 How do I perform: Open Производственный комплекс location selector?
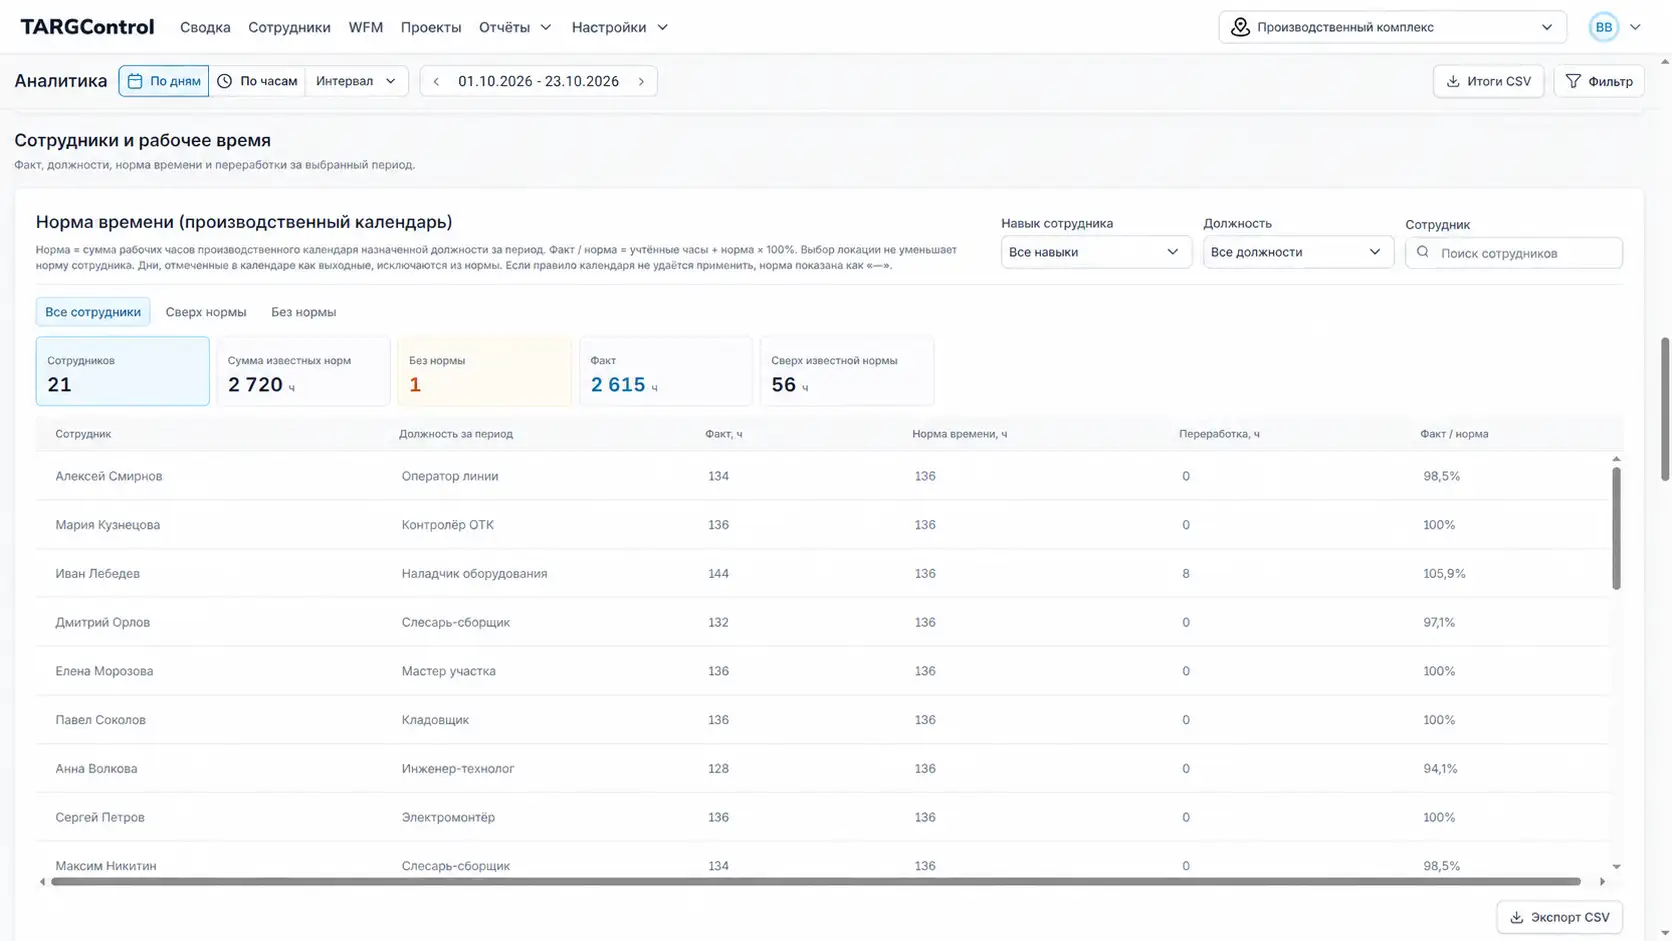click(x=1392, y=27)
